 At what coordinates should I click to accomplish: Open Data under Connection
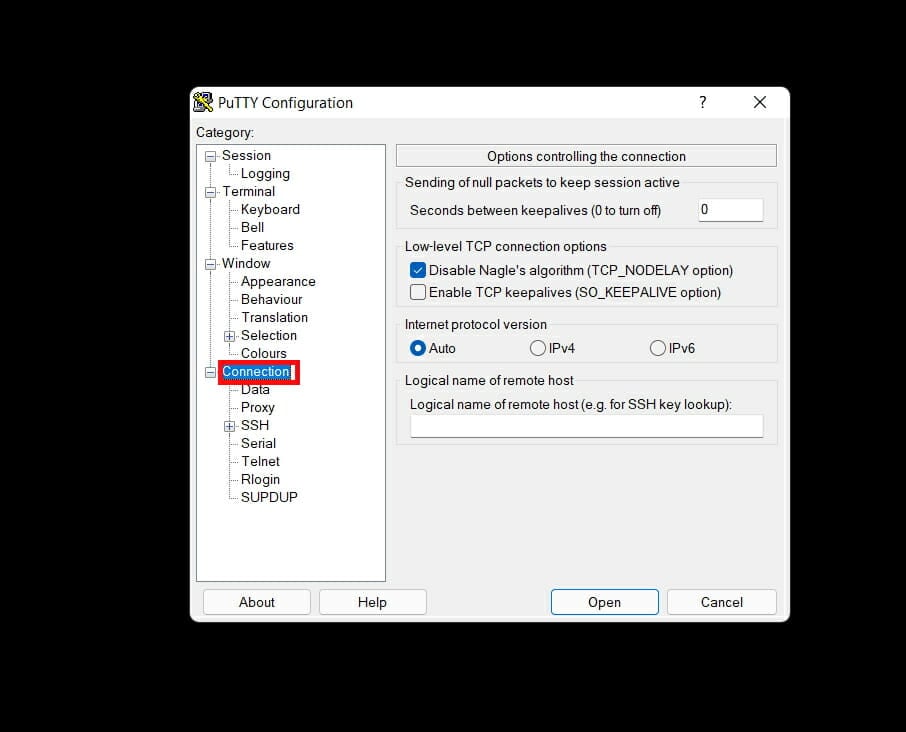(x=255, y=389)
